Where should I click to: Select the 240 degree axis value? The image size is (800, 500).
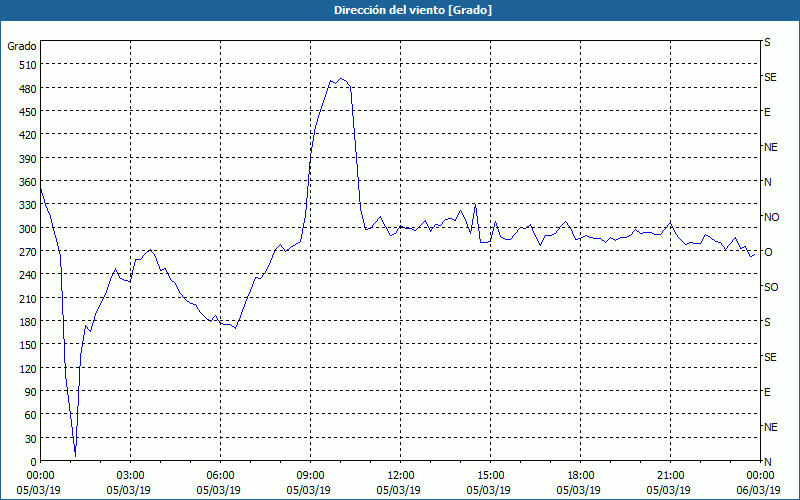28,275
